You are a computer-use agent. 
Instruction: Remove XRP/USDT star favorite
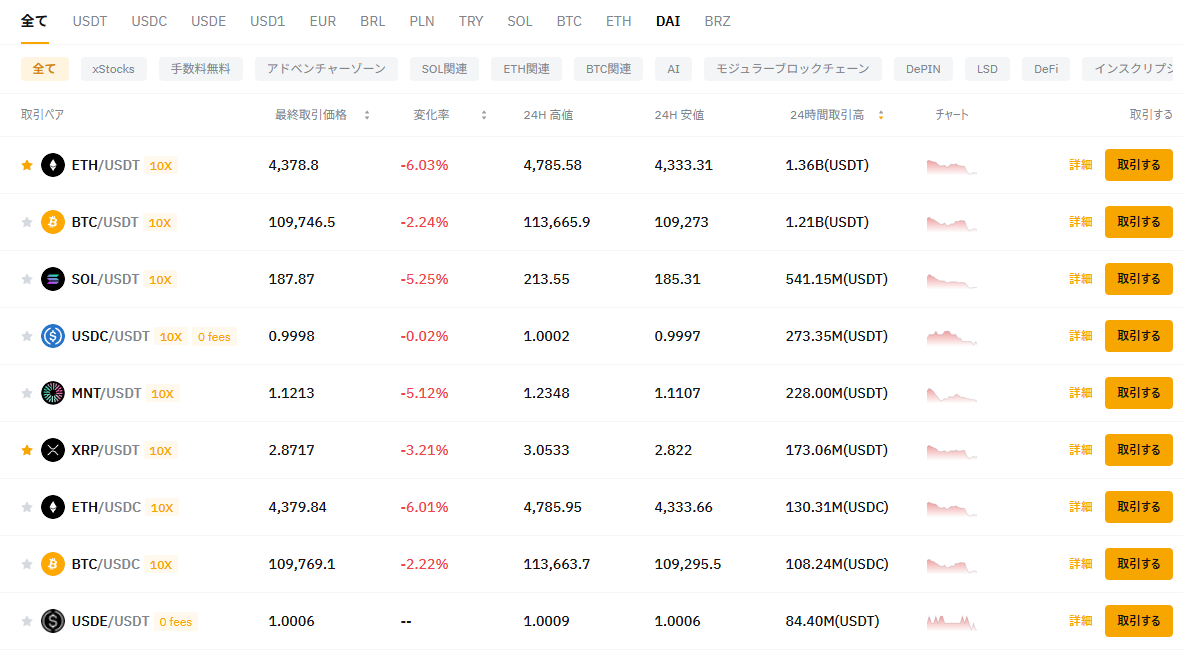(27, 450)
